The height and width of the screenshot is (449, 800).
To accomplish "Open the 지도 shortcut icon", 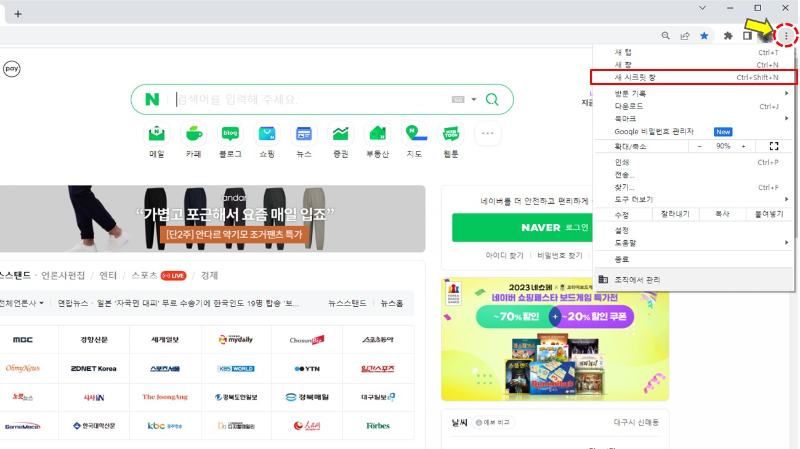I will [x=414, y=134].
